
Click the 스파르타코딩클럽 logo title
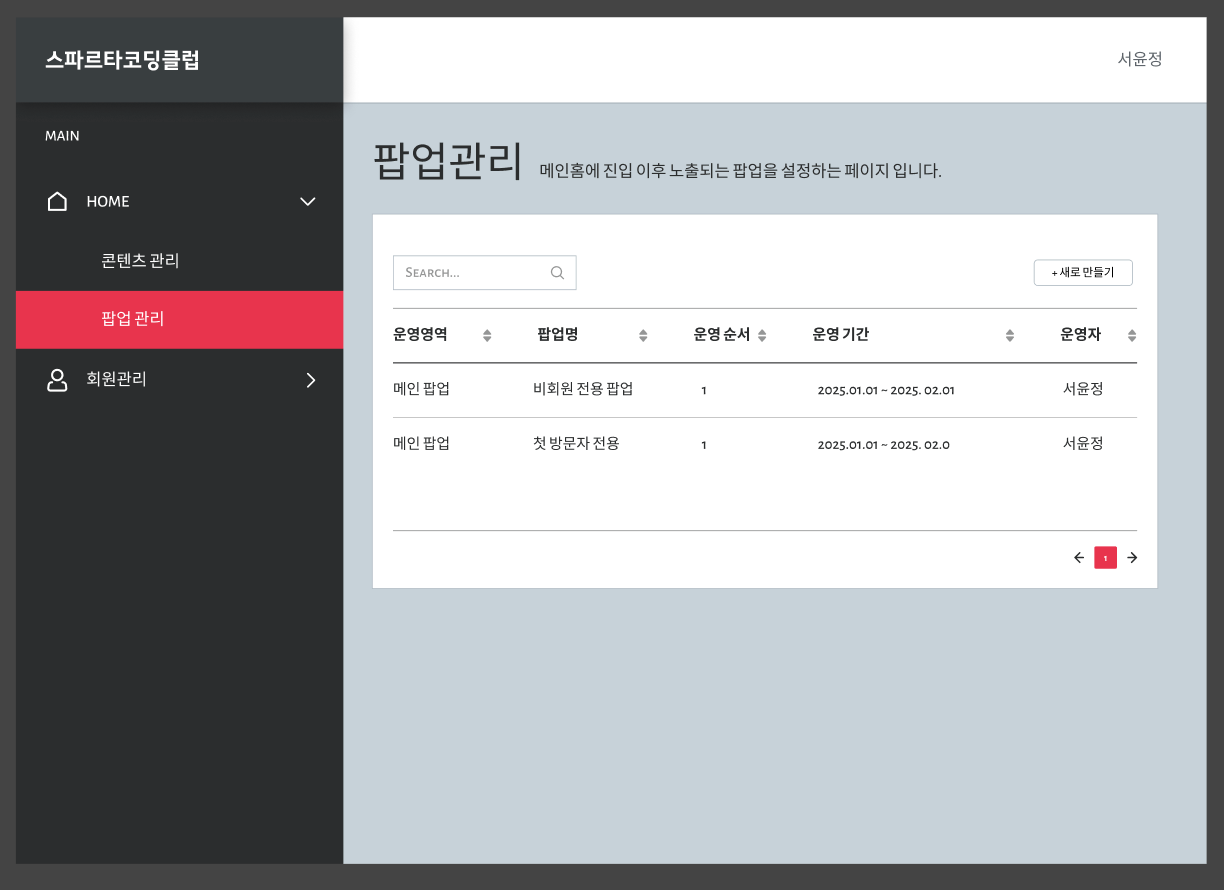tap(122, 60)
